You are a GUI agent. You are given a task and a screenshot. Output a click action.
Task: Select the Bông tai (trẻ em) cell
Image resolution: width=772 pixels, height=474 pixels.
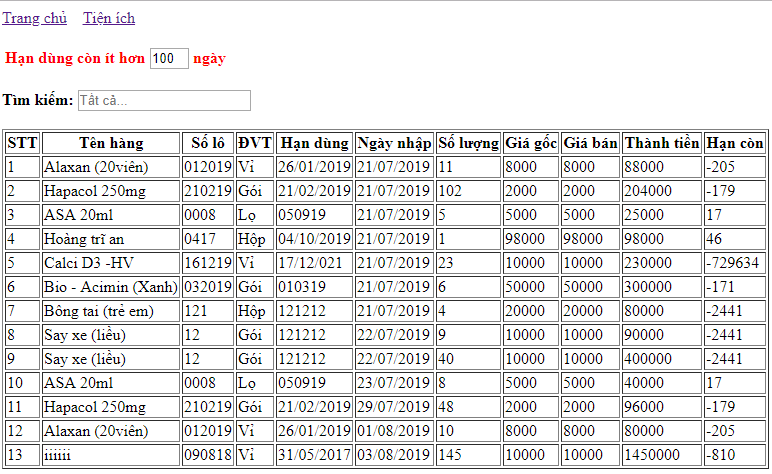pos(111,311)
